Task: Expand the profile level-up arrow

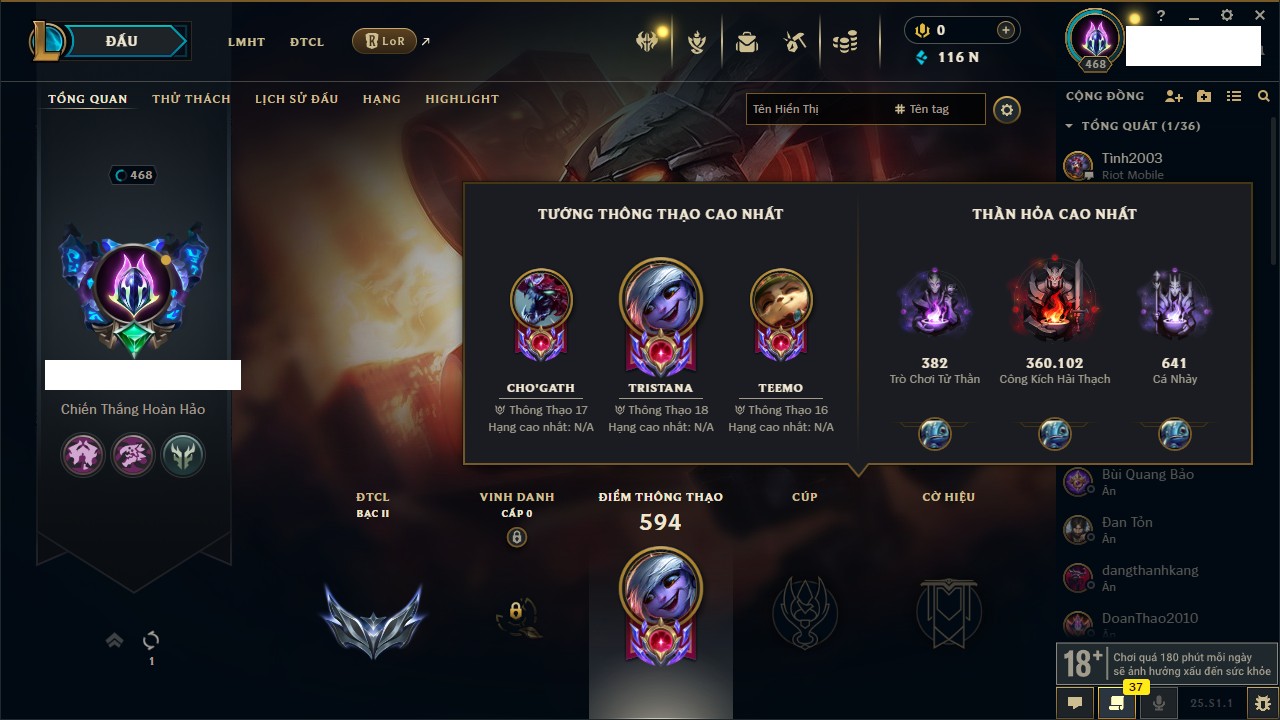Action: pos(115,640)
